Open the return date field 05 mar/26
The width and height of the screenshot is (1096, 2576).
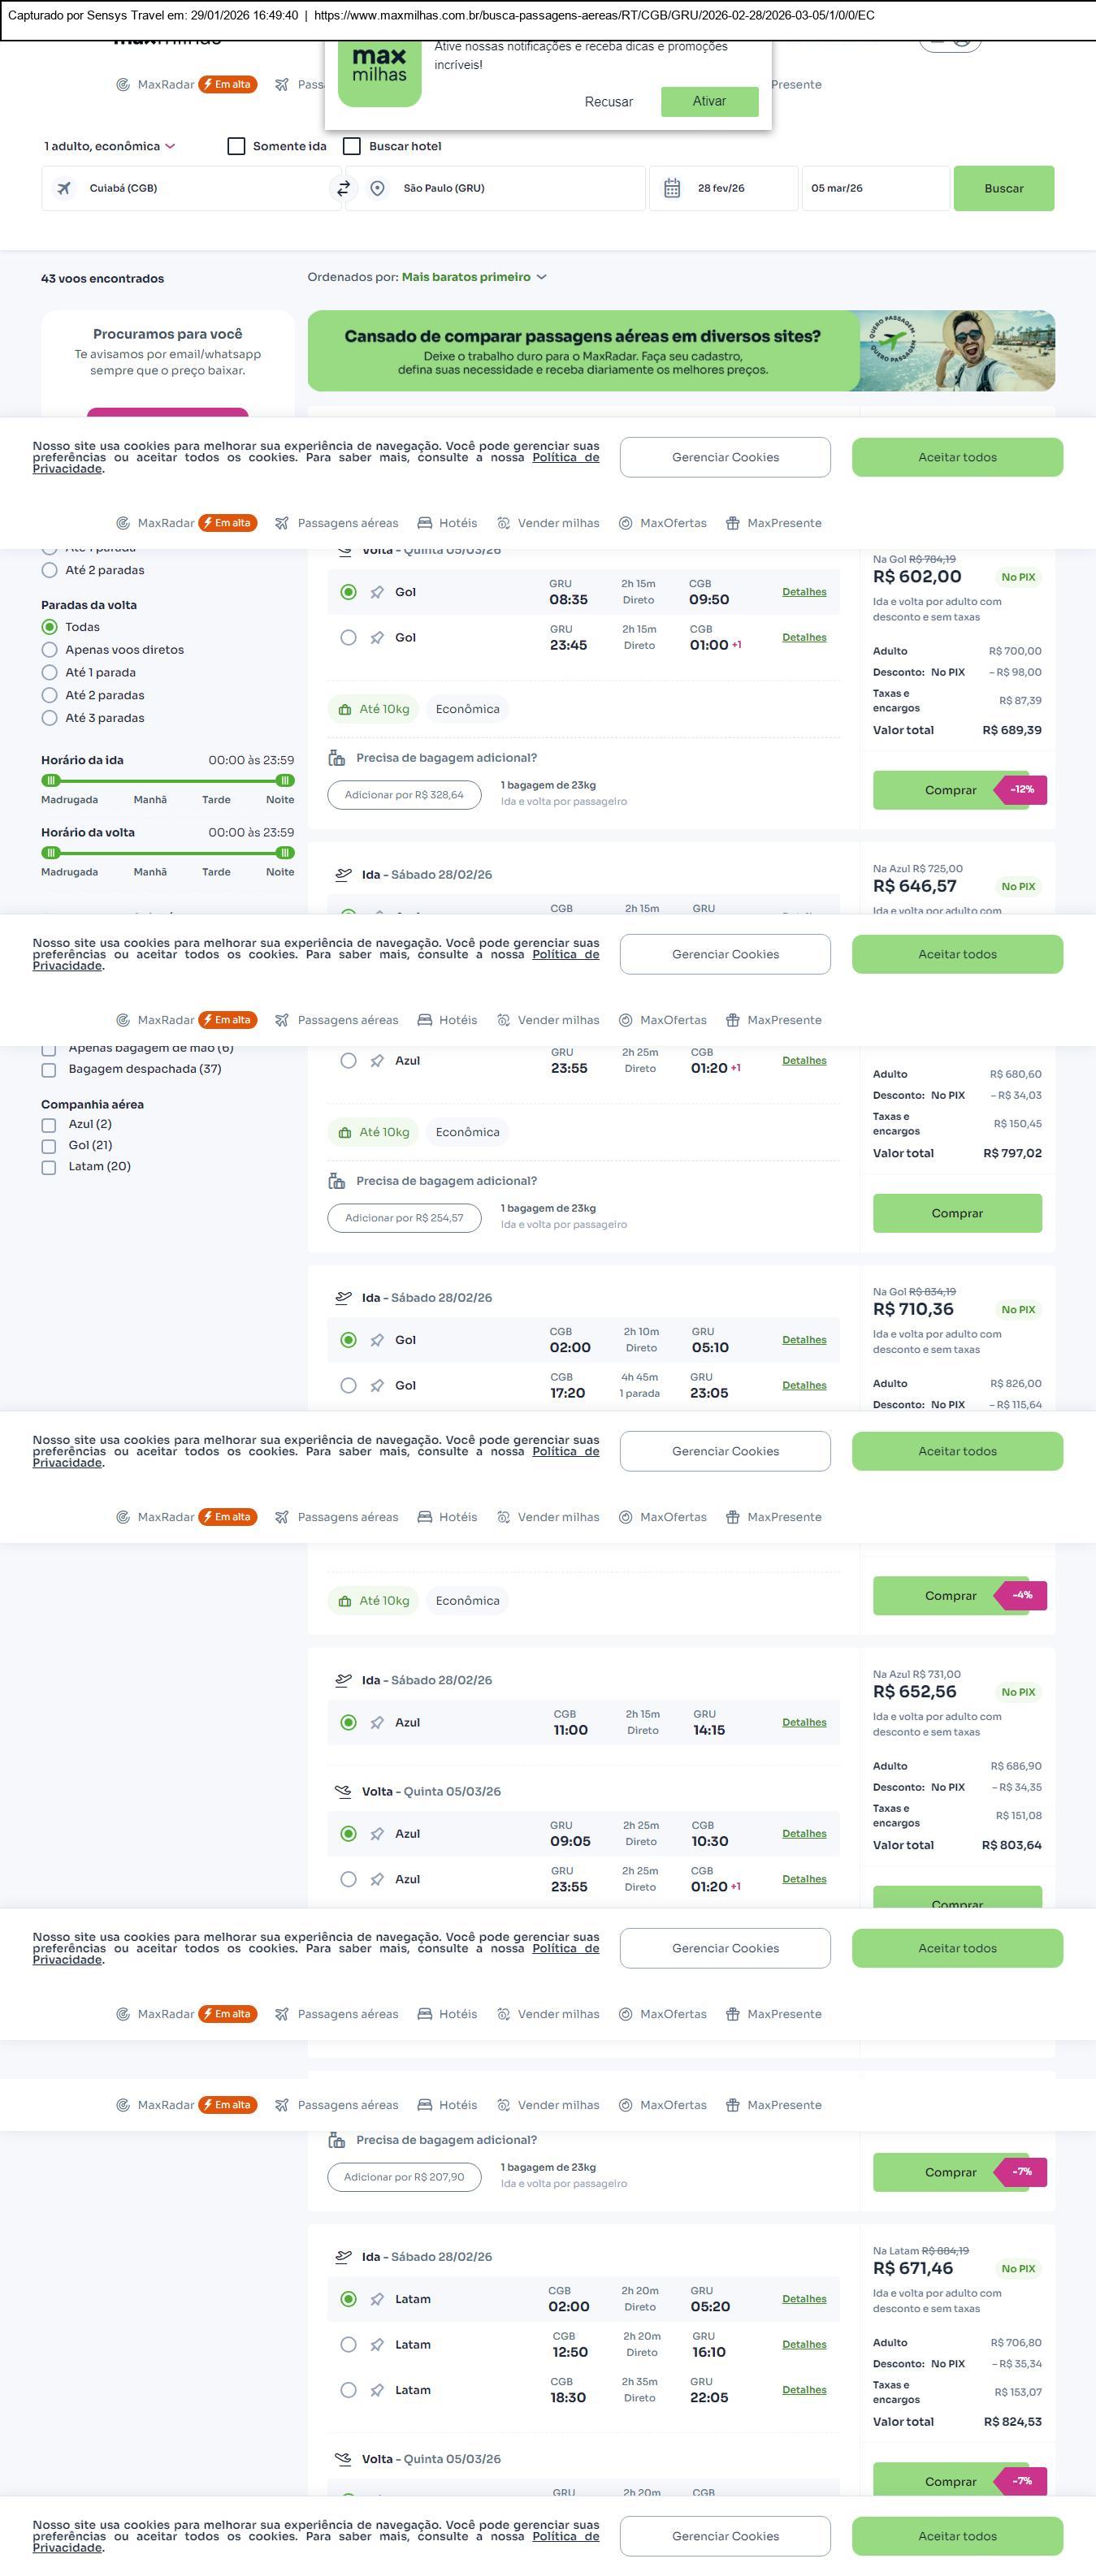pos(874,188)
